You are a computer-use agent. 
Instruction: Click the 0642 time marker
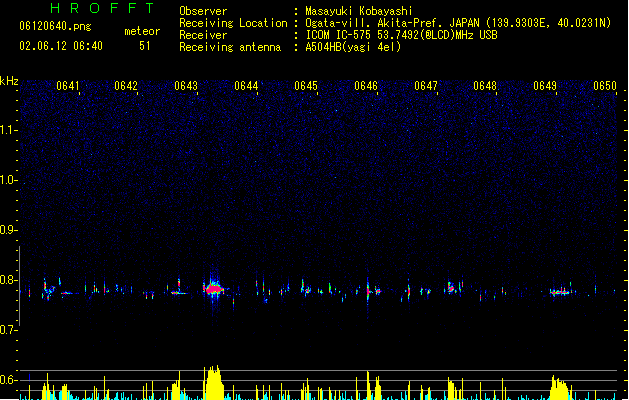126,86
